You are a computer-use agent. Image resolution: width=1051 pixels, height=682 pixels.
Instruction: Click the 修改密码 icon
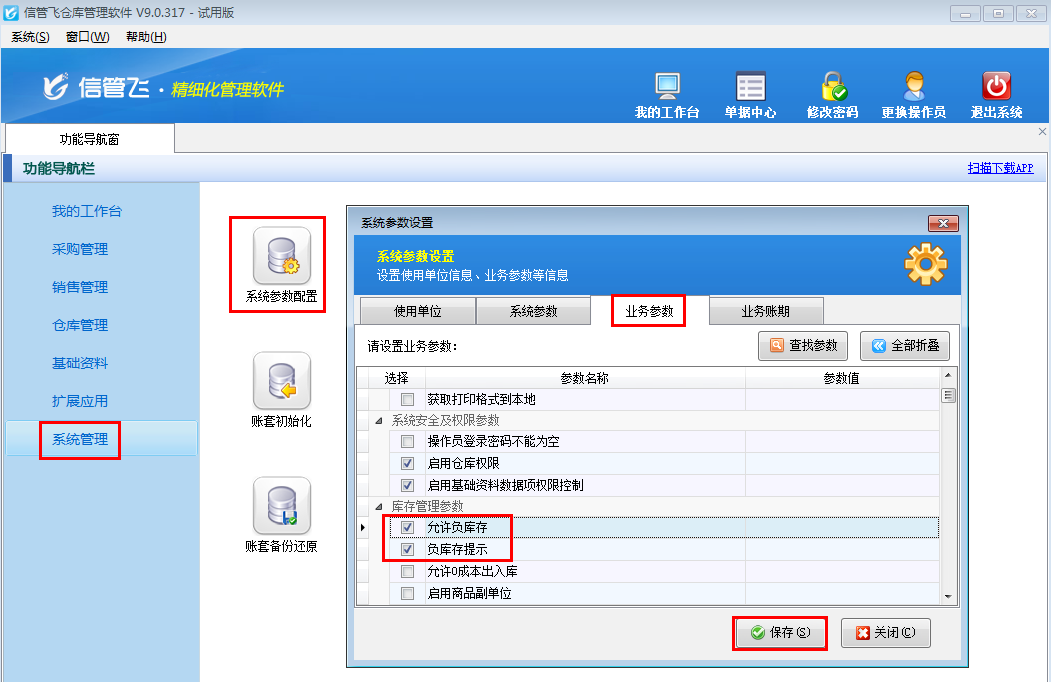(832, 92)
